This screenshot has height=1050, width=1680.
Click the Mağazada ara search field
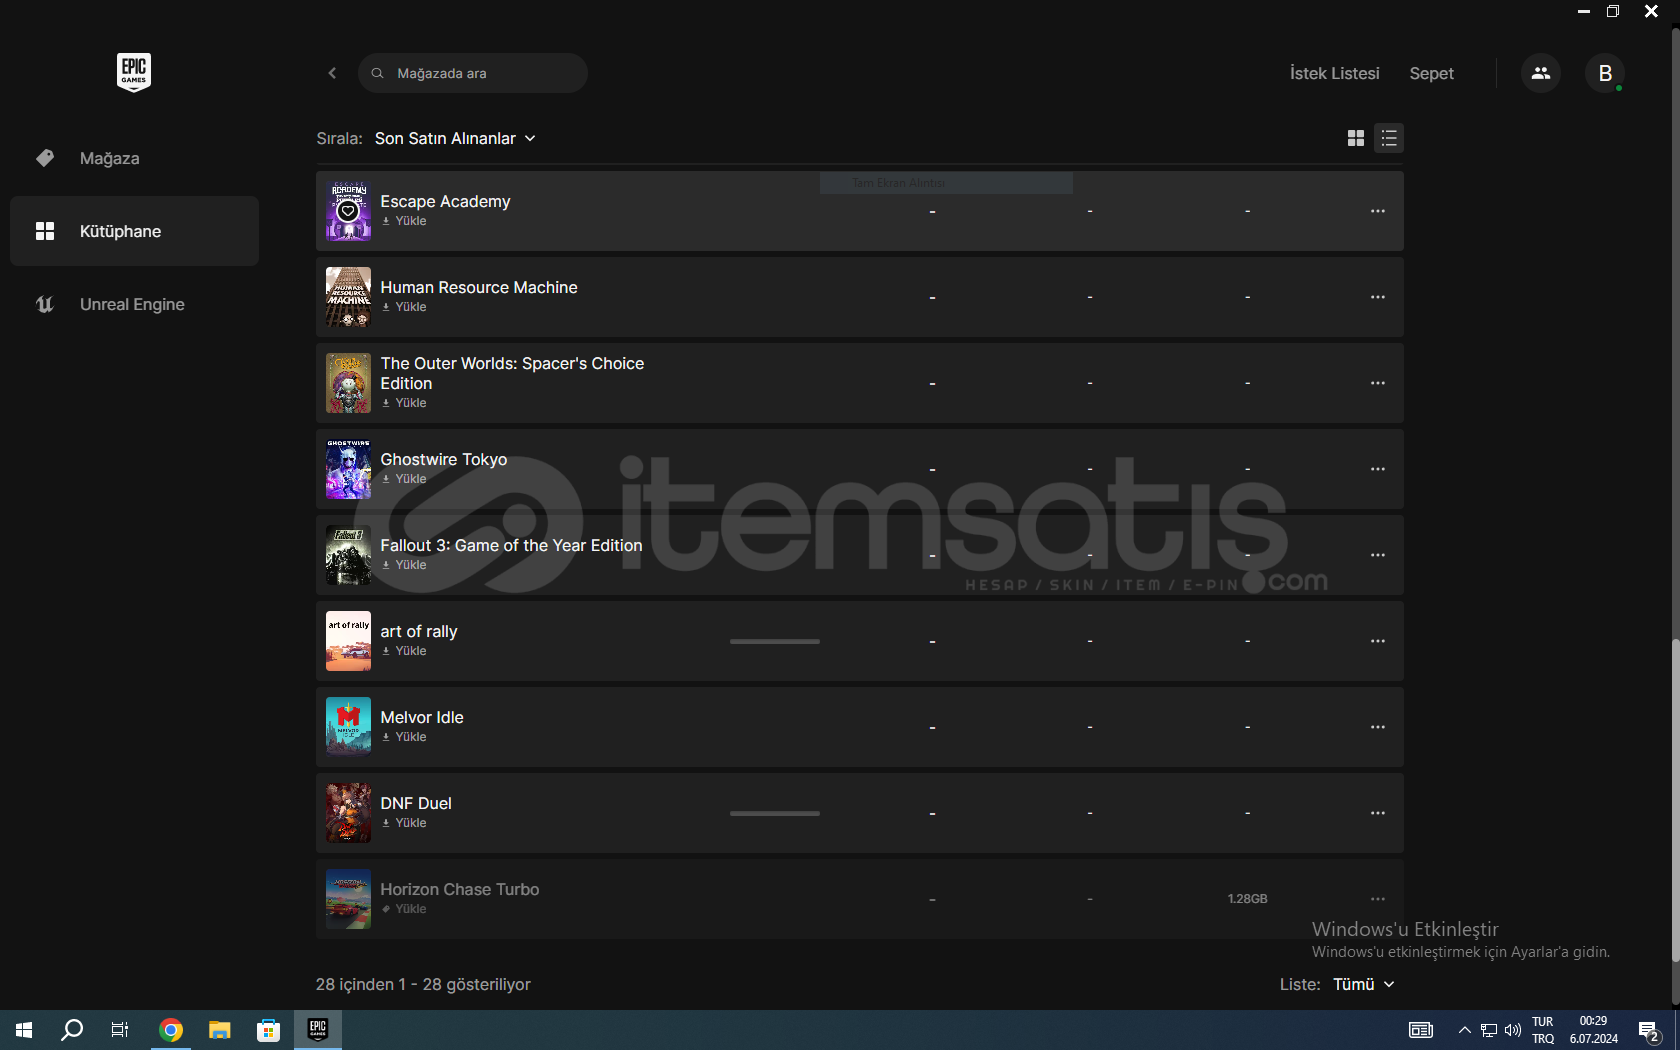pos(472,73)
